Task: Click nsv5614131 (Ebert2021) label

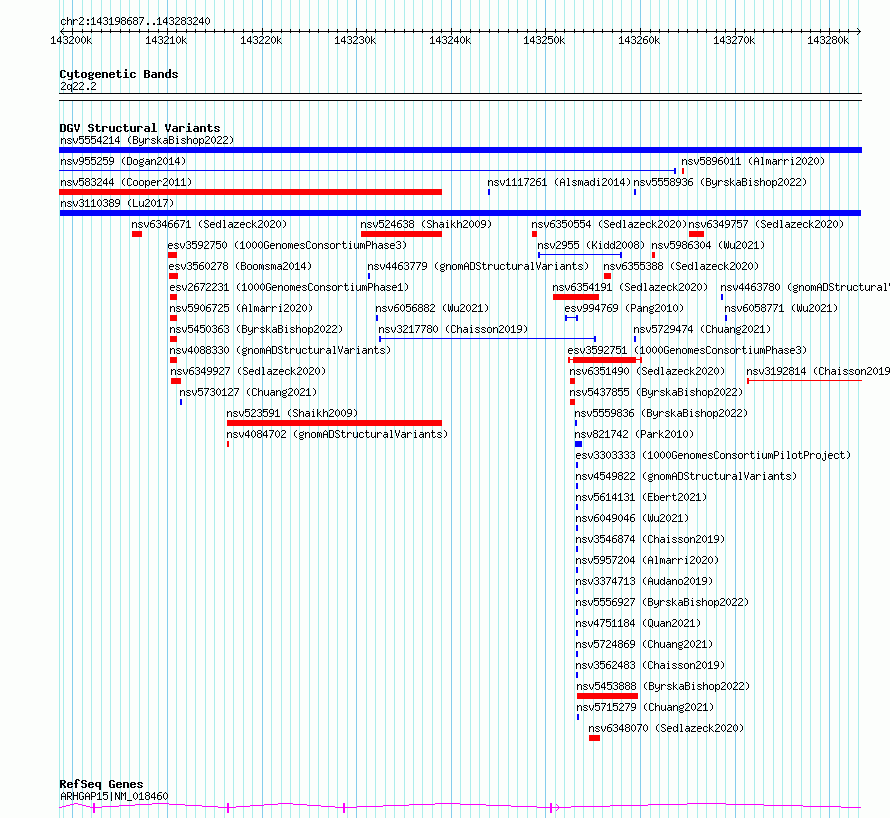Action: [641, 497]
